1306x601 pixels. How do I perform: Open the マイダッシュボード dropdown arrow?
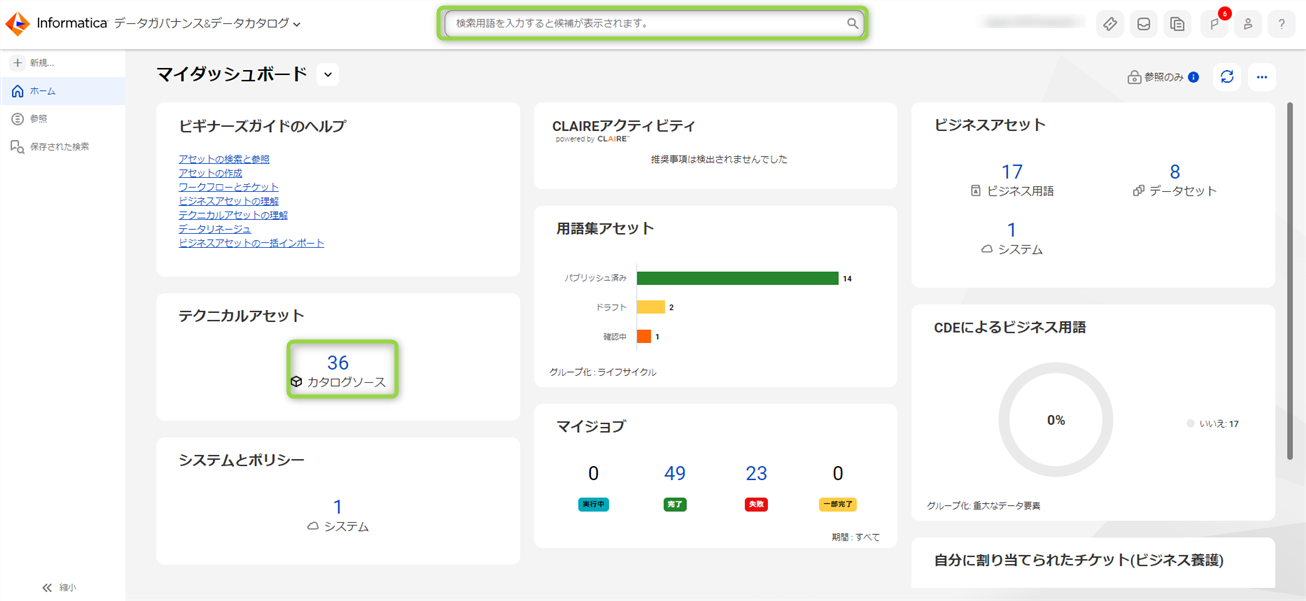coord(326,74)
